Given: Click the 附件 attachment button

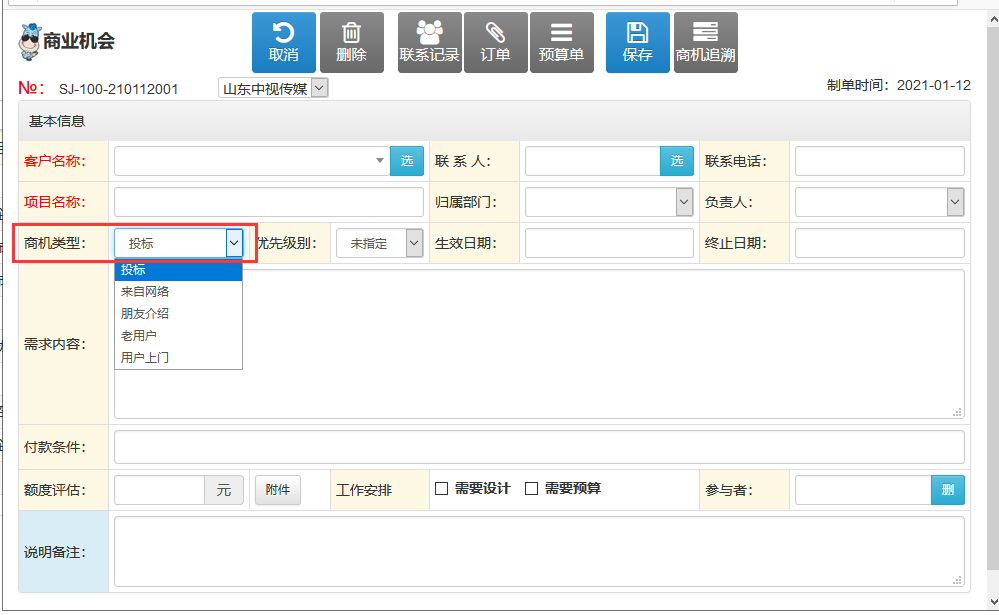Looking at the screenshot, I should (x=278, y=490).
